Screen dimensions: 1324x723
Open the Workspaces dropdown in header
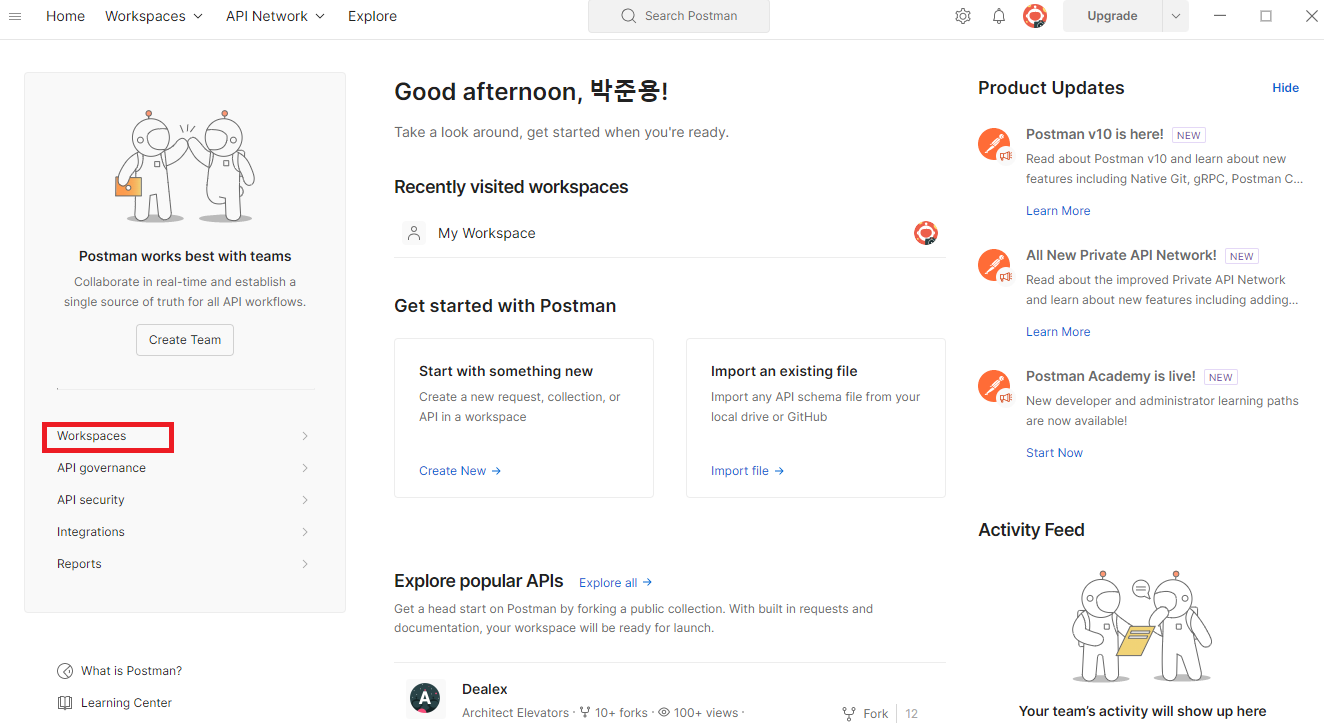point(154,16)
